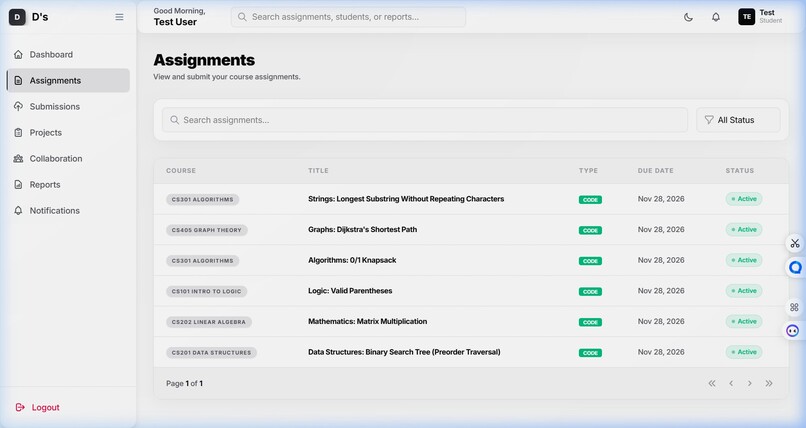The height and width of the screenshot is (428, 806).
Task: Click the Logout link
Action: coord(38,407)
